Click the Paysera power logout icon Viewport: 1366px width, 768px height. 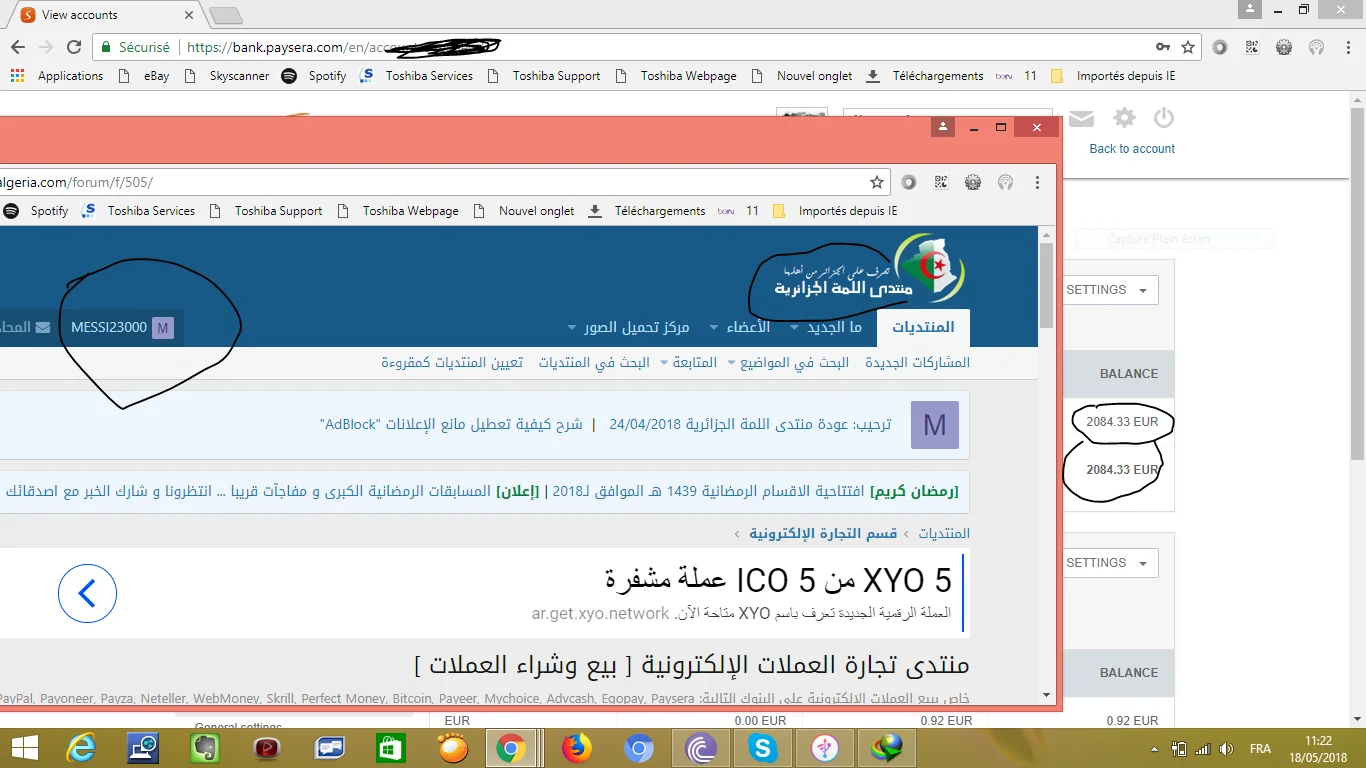click(x=1163, y=119)
